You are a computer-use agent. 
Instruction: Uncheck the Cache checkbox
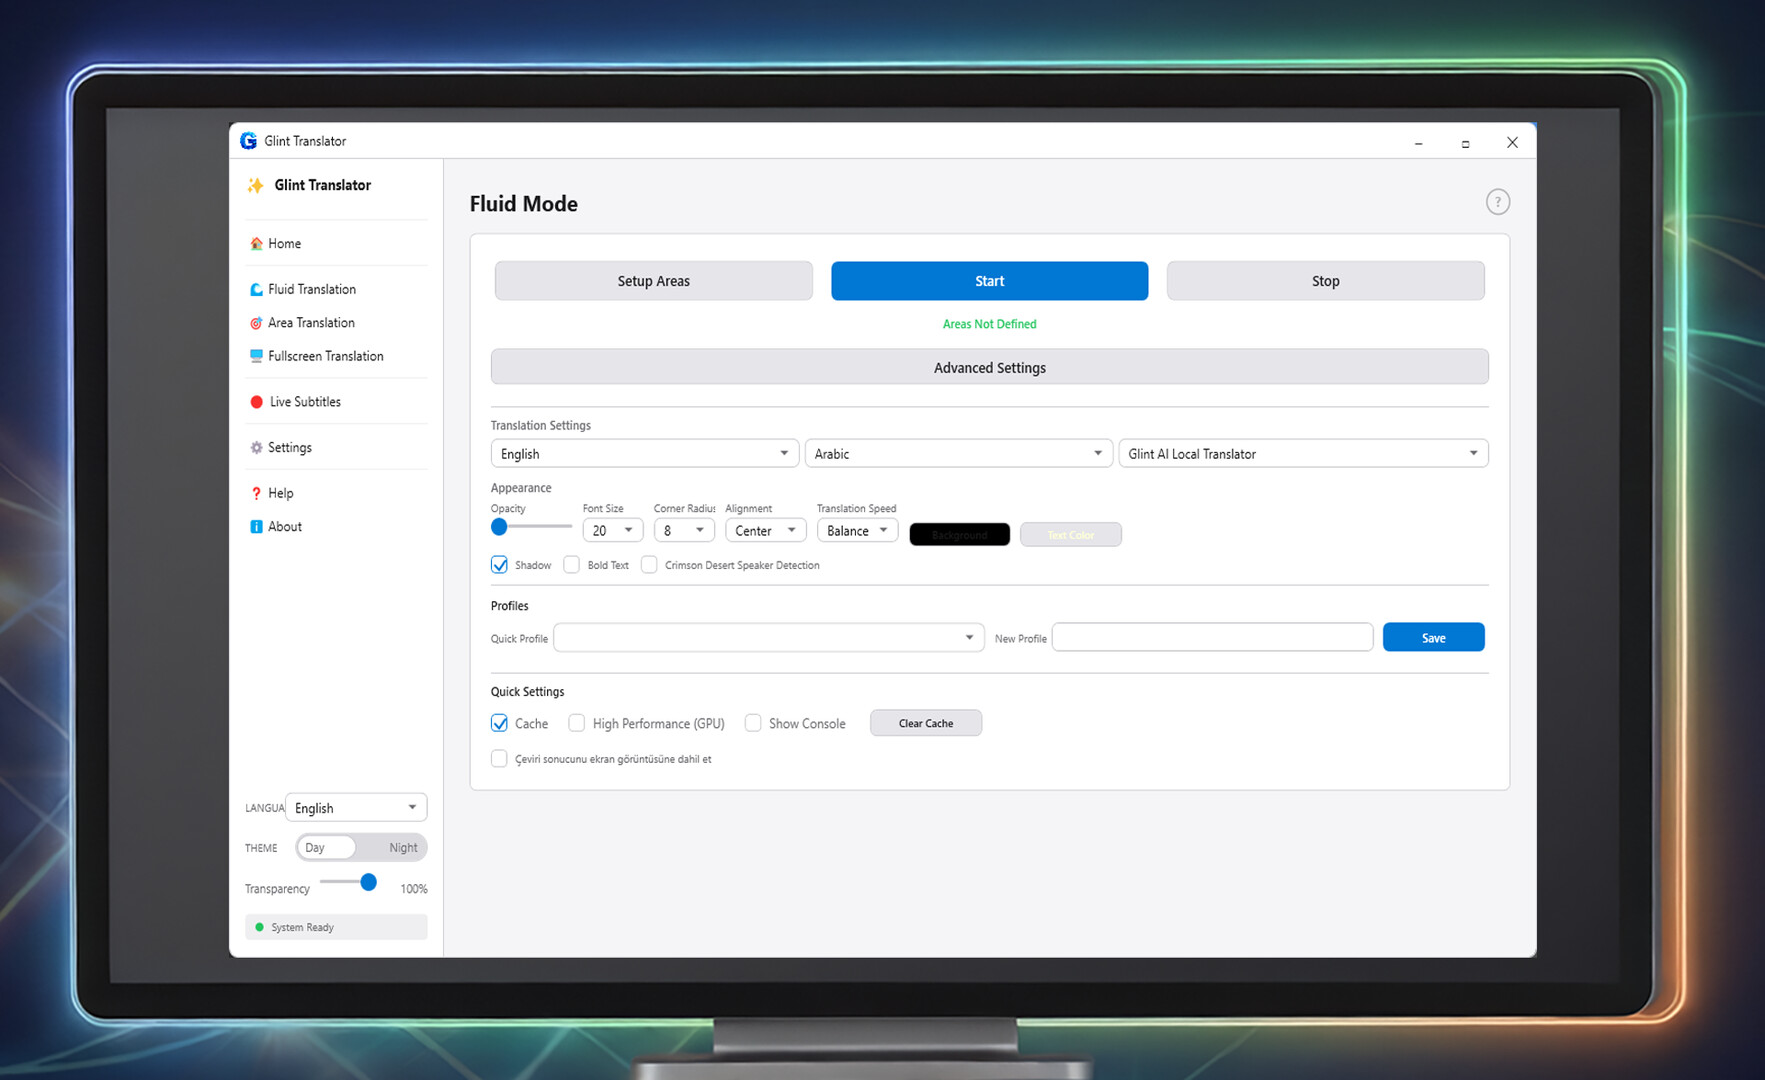tap(499, 723)
